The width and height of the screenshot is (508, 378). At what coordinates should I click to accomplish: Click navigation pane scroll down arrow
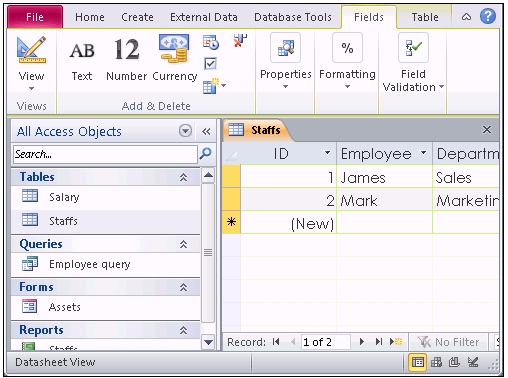pyautogui.click(x=208, y=342)
